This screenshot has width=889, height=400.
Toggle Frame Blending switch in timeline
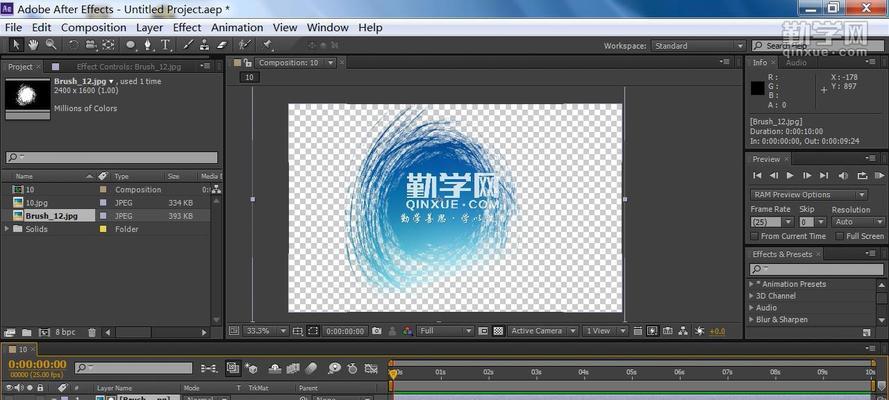[x=293, y=368]
